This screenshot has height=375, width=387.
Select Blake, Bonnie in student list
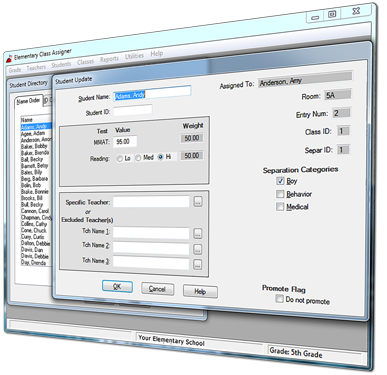(36, 192)
